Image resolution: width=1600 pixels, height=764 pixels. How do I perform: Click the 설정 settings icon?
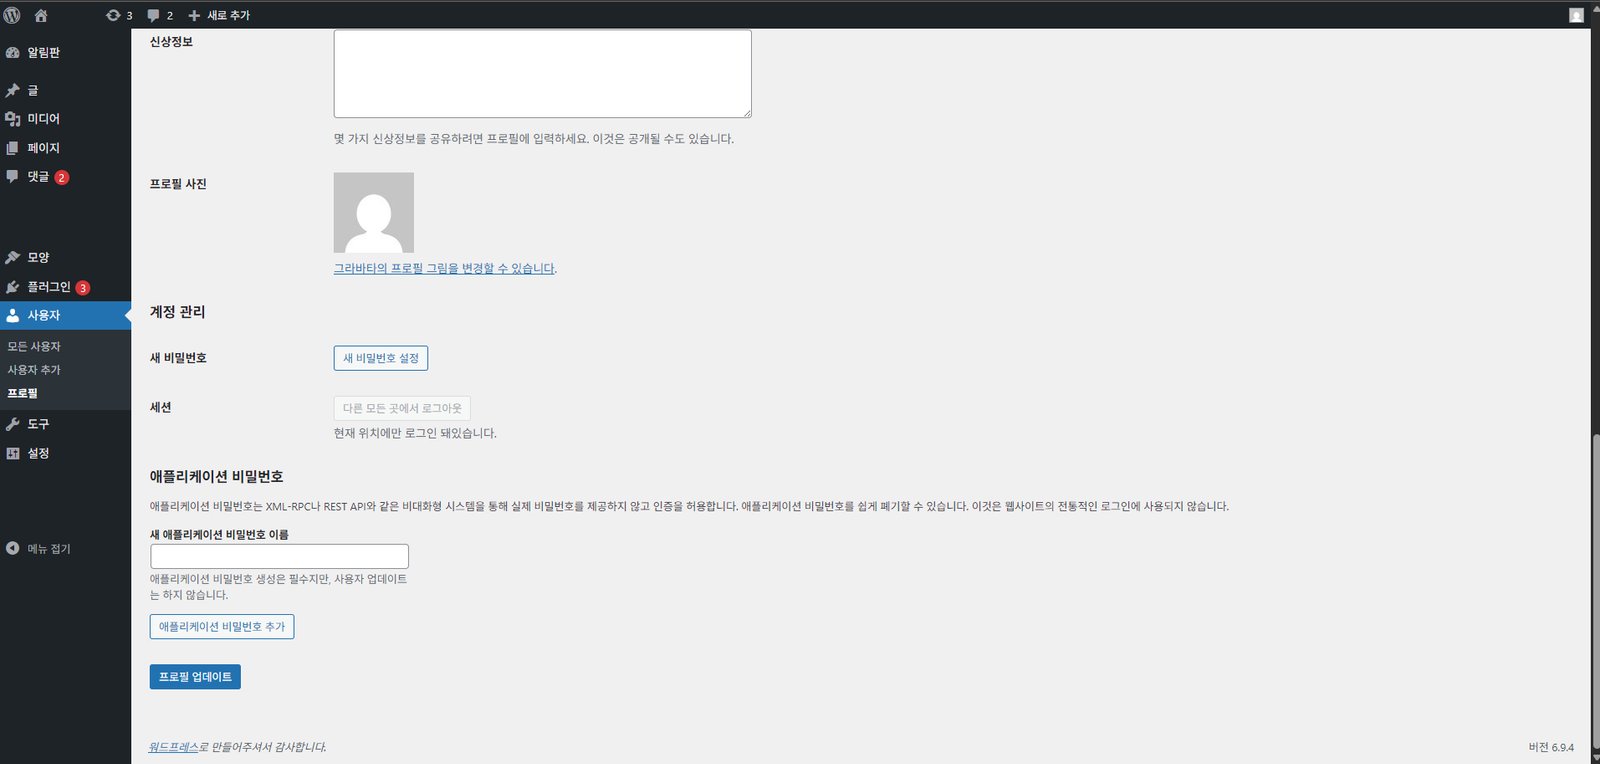coord(13,453)
